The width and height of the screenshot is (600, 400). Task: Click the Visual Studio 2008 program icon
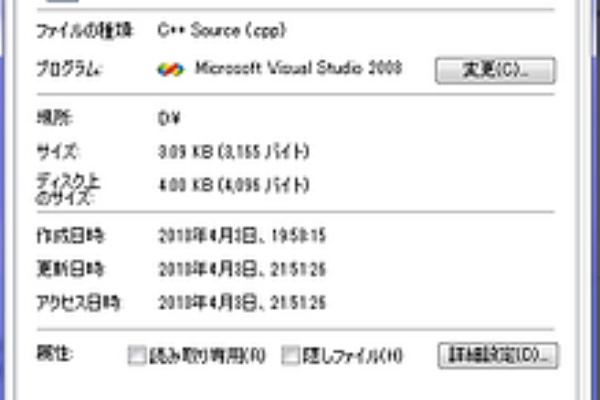(x=172, y=70)
